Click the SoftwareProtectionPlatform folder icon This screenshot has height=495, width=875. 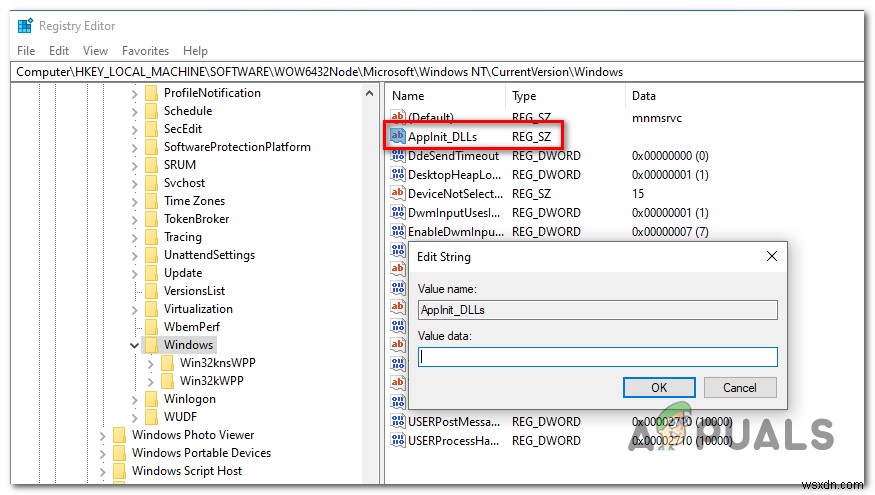tap(151, 147)
